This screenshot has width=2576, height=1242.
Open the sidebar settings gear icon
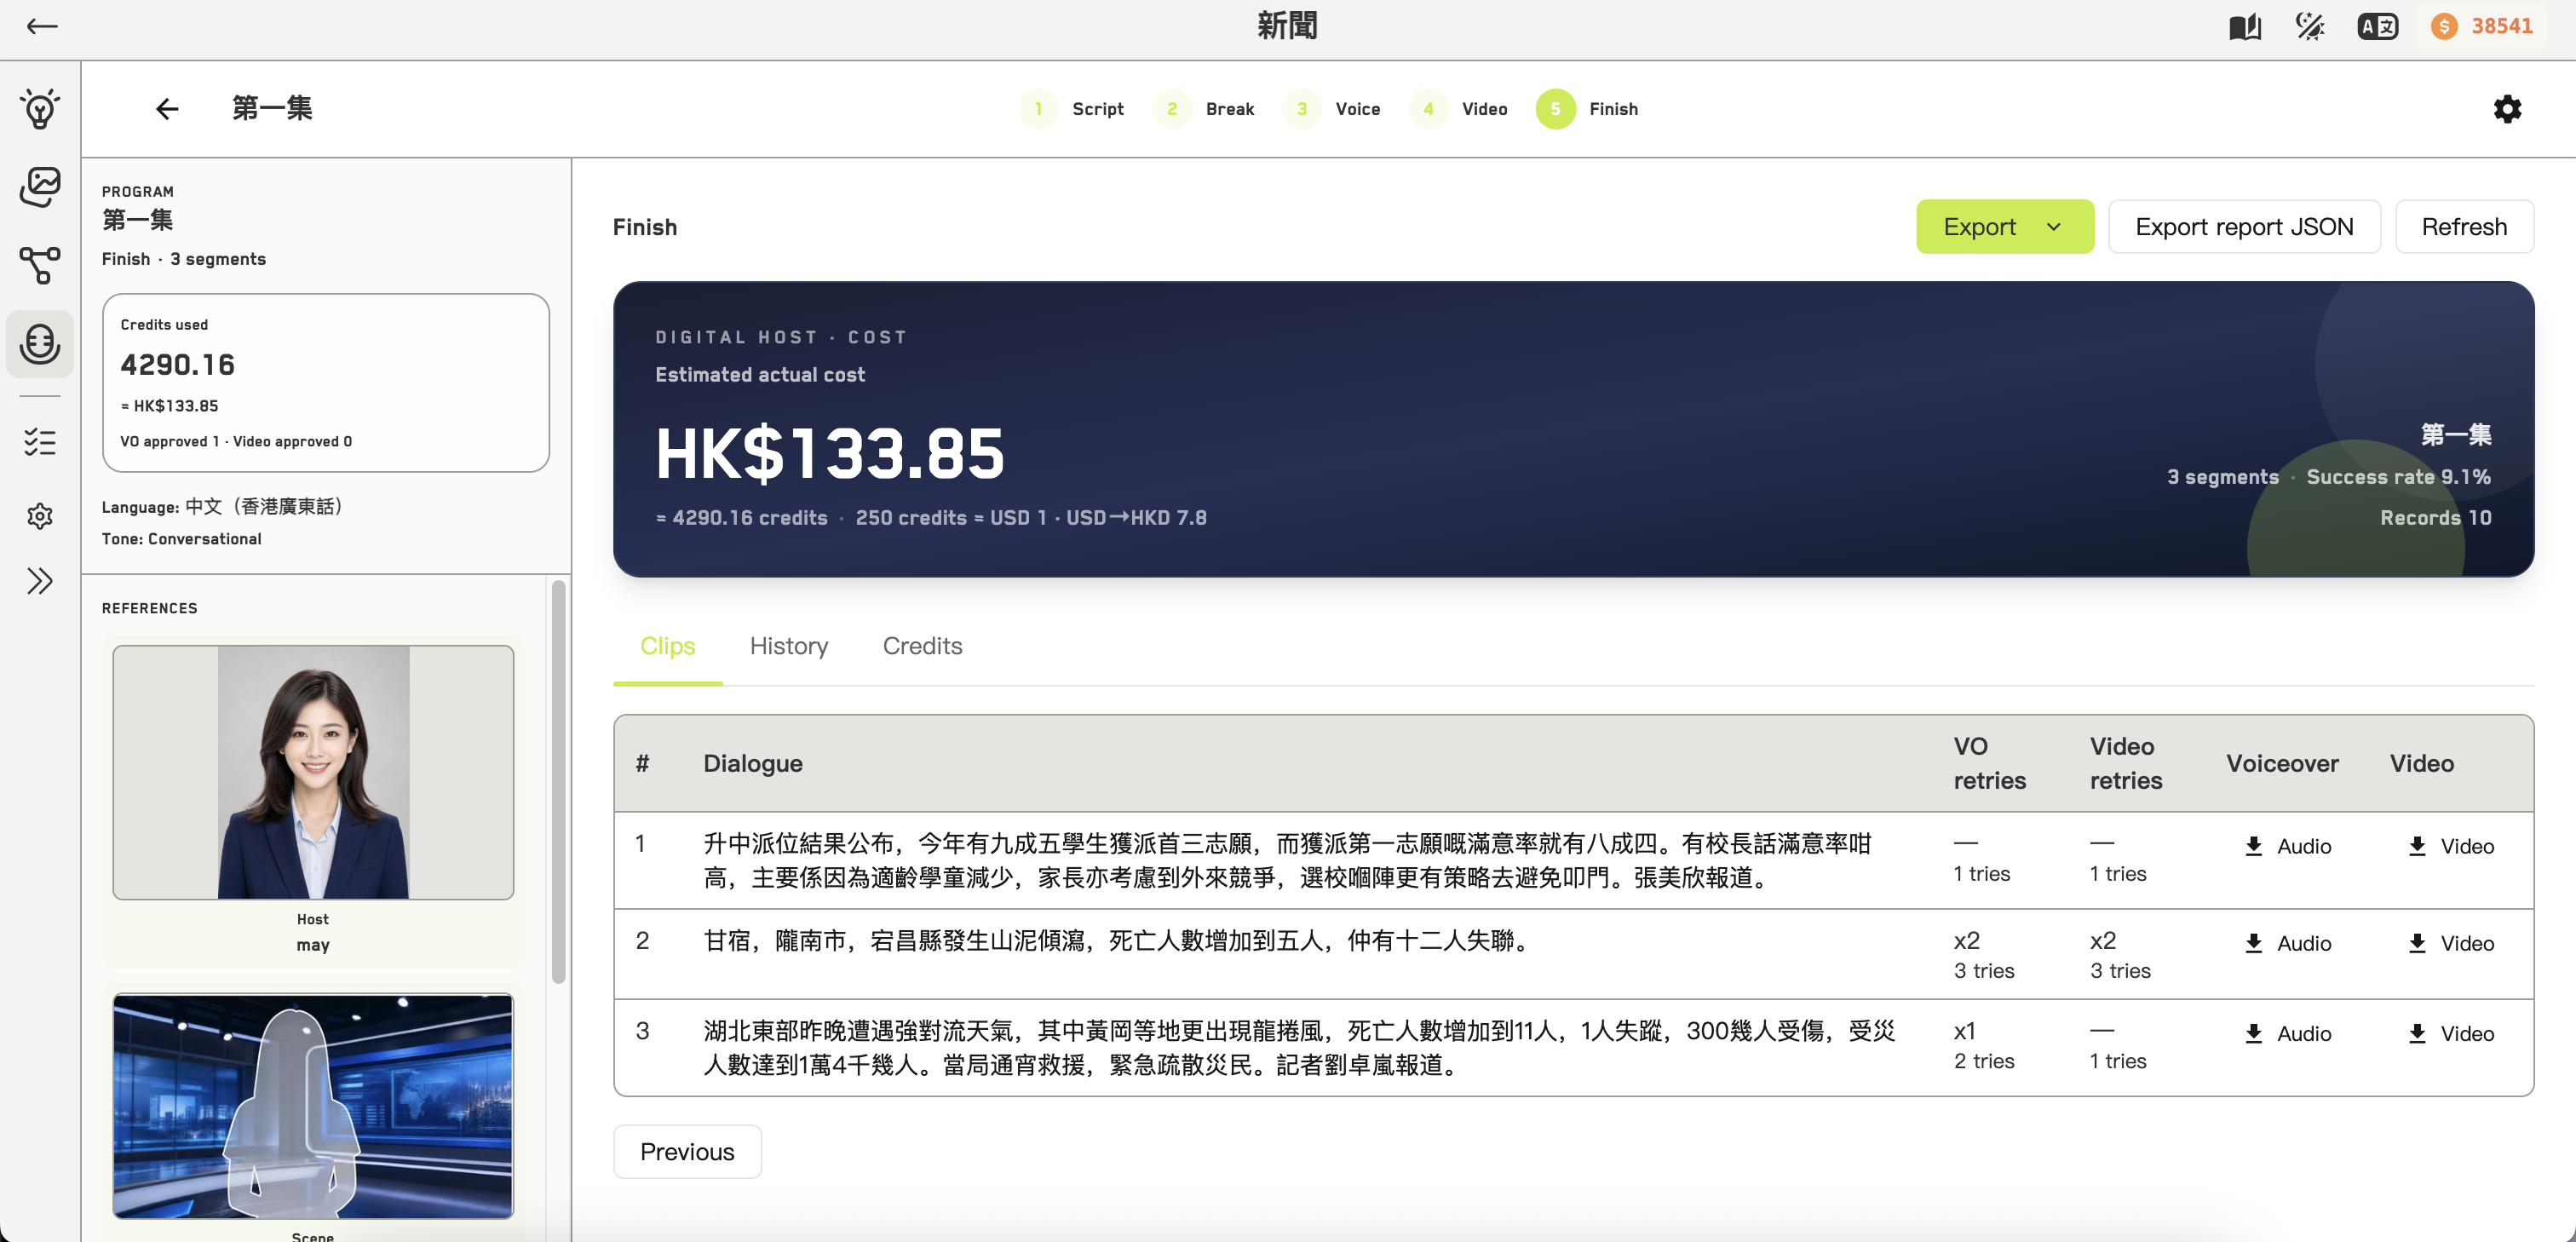[x=40, y=517]
